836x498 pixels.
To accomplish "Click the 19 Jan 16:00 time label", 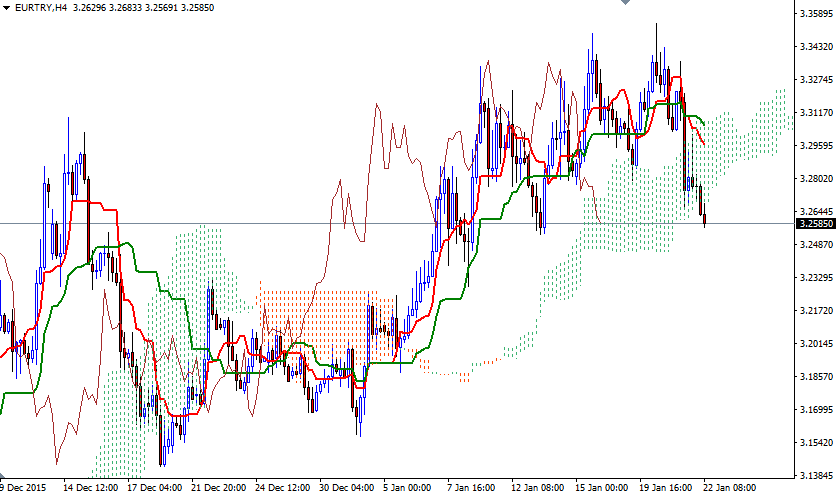I will pos(665,488).
